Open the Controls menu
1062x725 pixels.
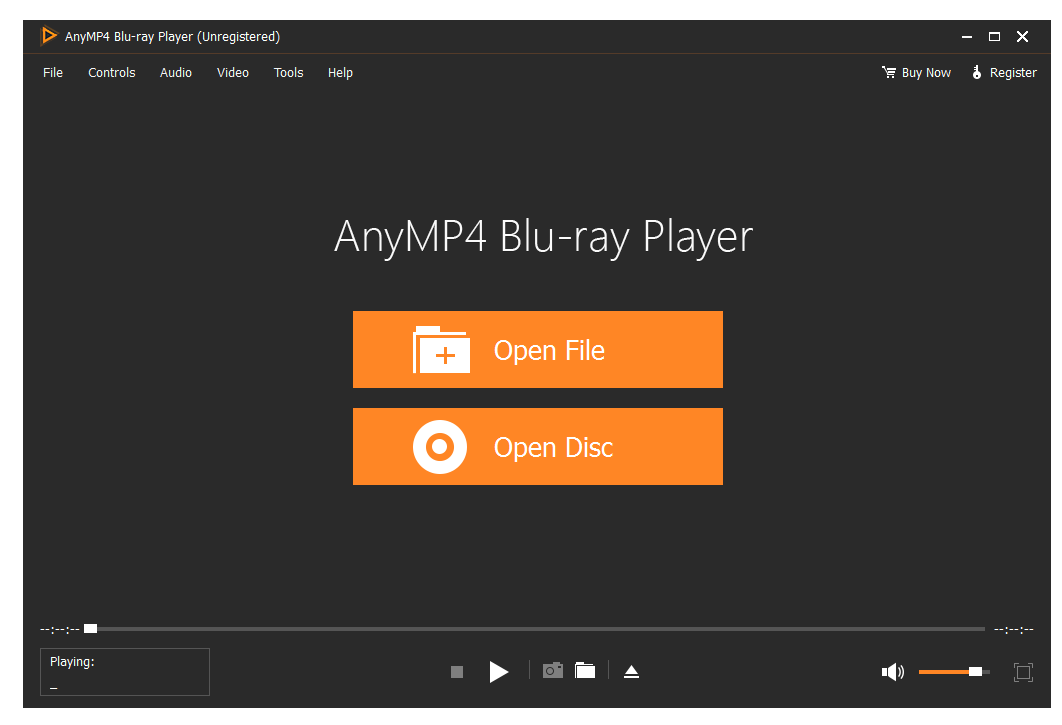pyautogui.click(x=112, y=72)
